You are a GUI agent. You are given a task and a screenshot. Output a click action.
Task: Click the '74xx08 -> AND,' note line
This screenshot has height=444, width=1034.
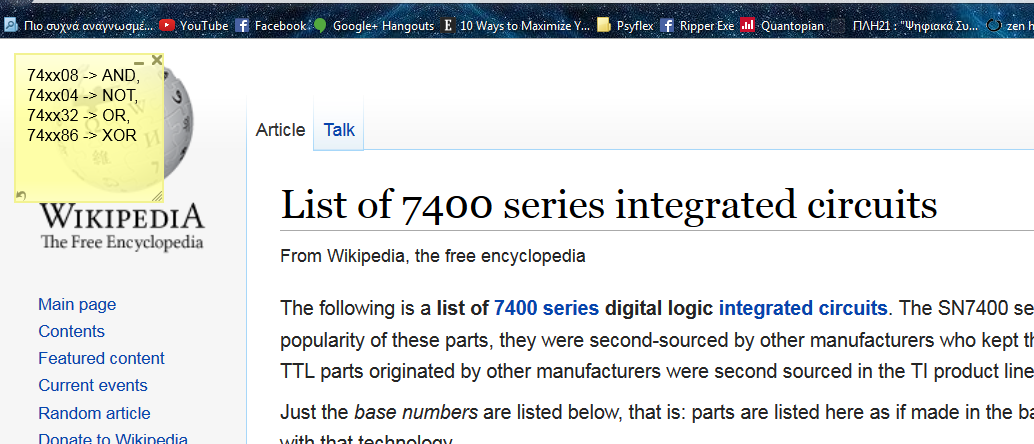pos(84,76)
